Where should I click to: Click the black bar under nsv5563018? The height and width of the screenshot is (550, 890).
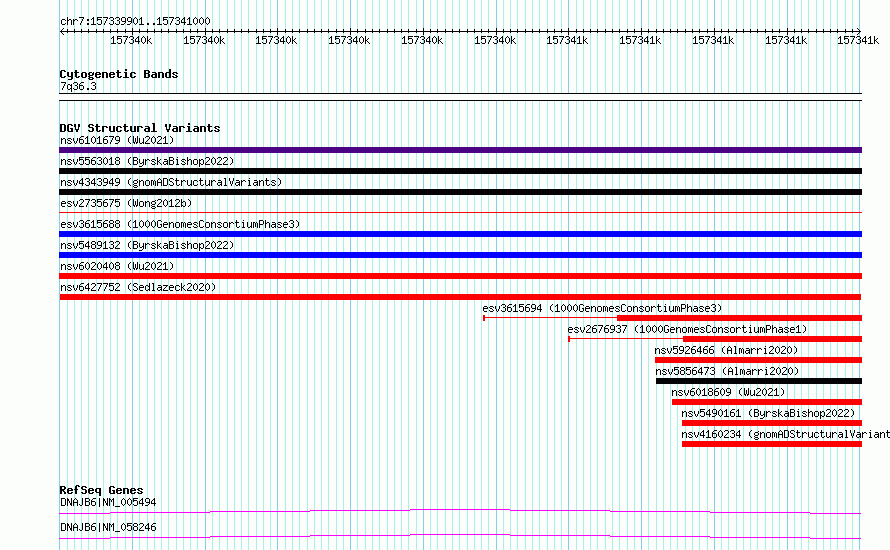click(x=460, y=171)
